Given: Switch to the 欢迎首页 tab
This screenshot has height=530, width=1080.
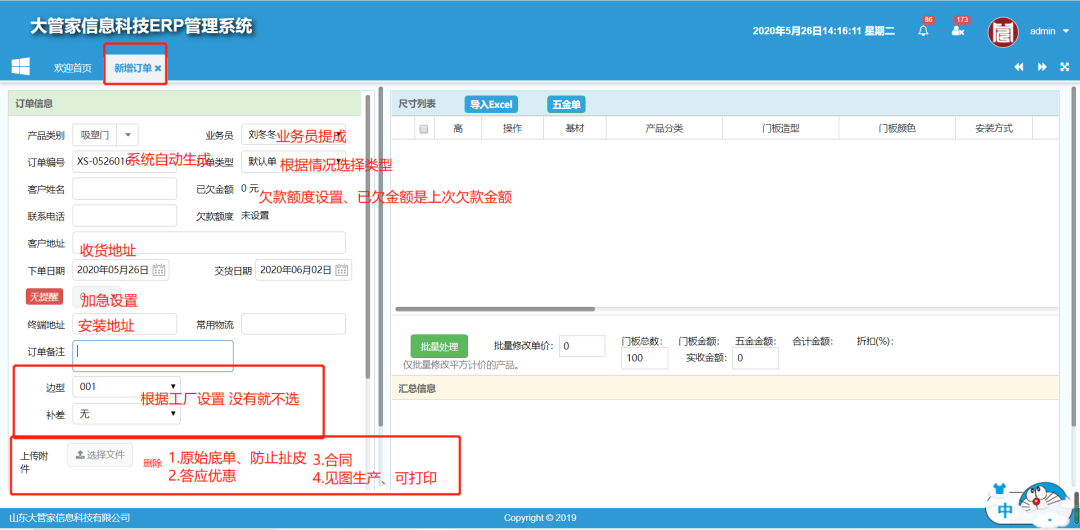Looking at the screenshot, I should 72,68.
